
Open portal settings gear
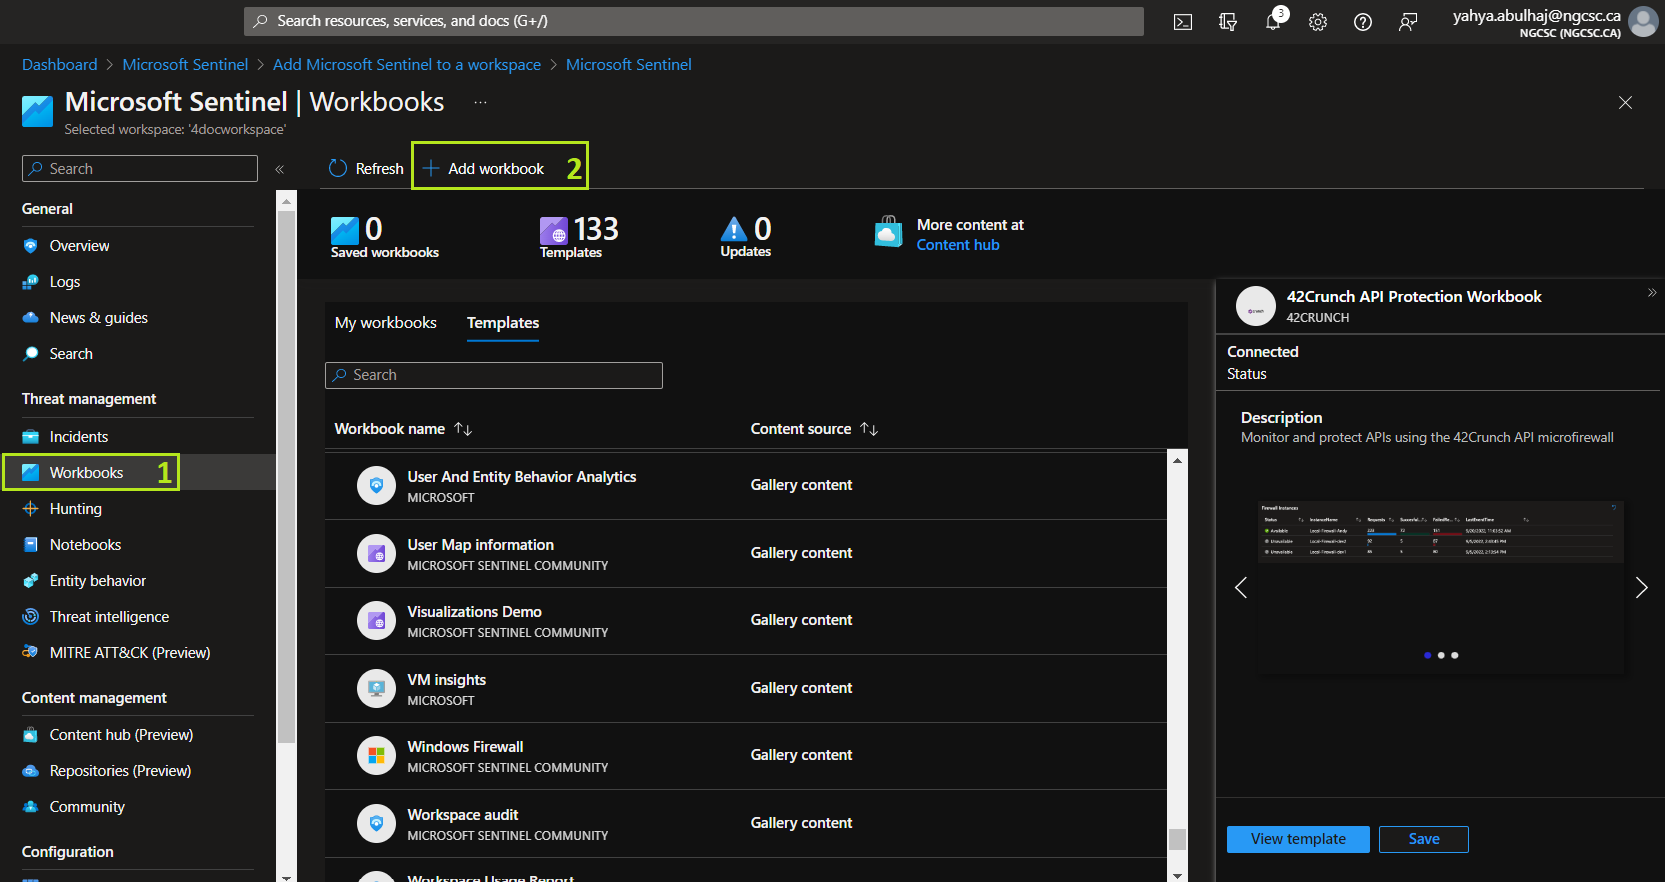[x=1318, y=22]
